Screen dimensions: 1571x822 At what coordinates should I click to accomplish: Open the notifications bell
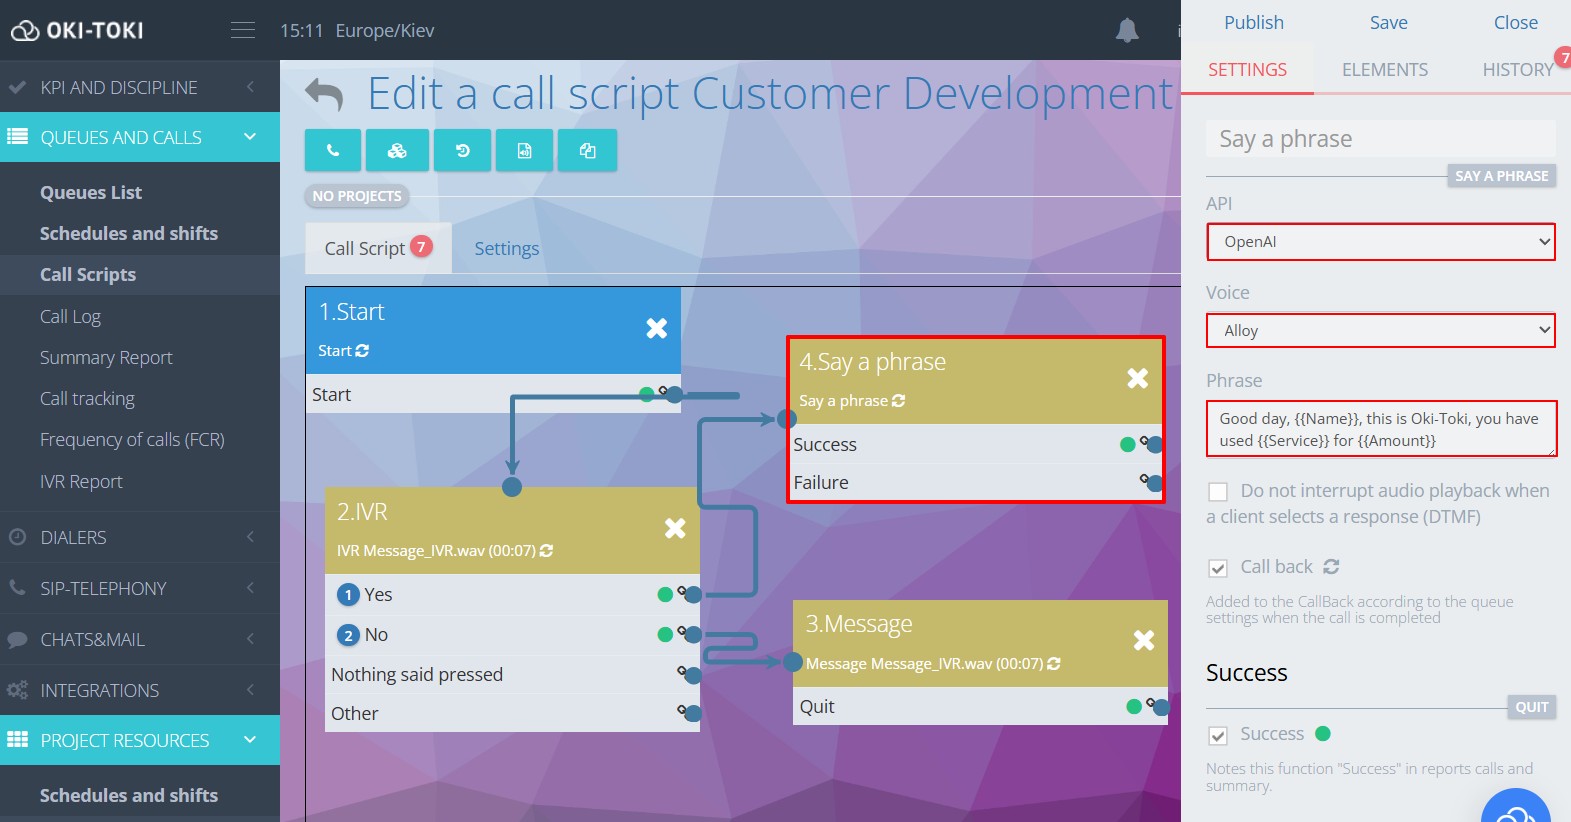(1127, 31)
